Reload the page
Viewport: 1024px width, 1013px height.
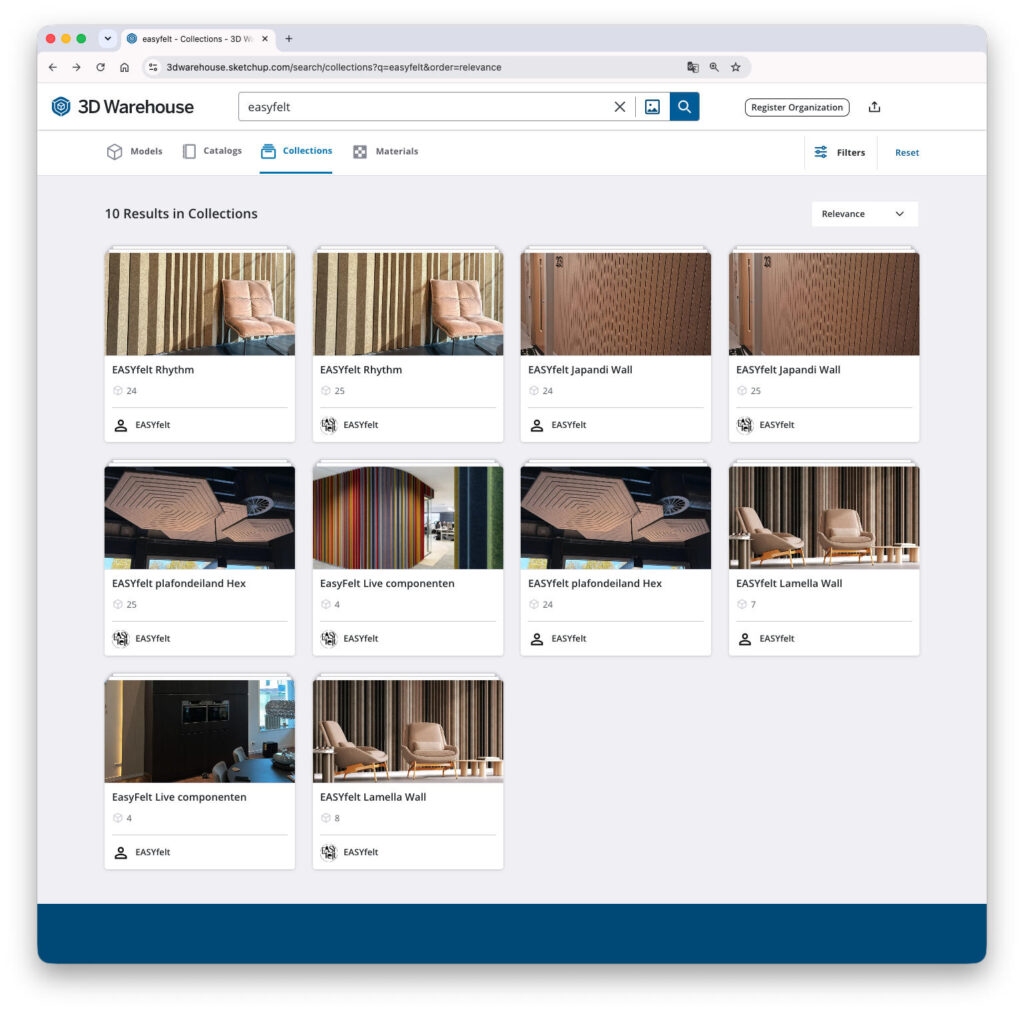101,67
